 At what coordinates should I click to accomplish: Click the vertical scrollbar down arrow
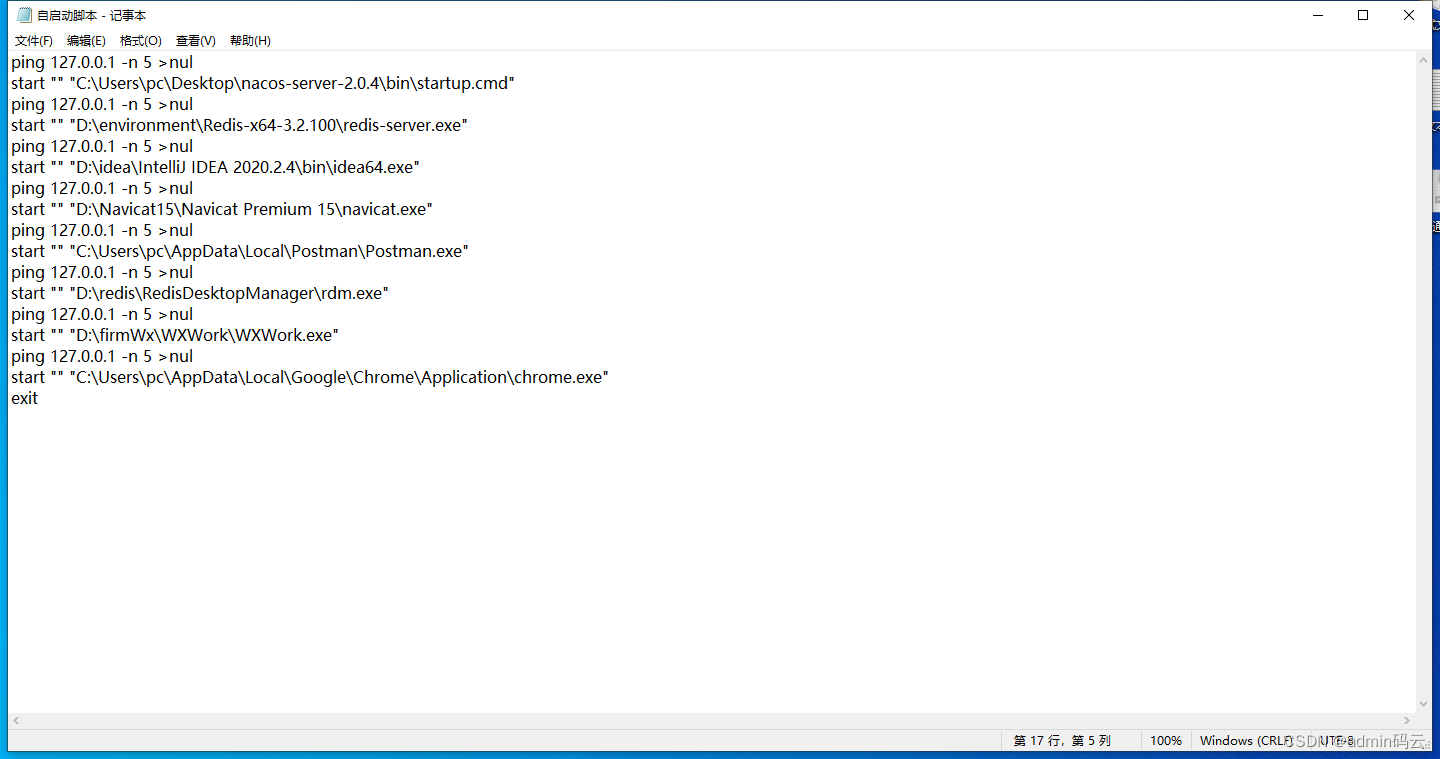coord(1424,704)
